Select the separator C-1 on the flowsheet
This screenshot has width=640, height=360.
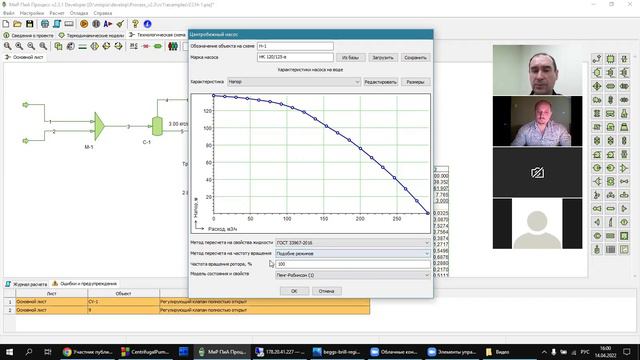coord(157,126)
